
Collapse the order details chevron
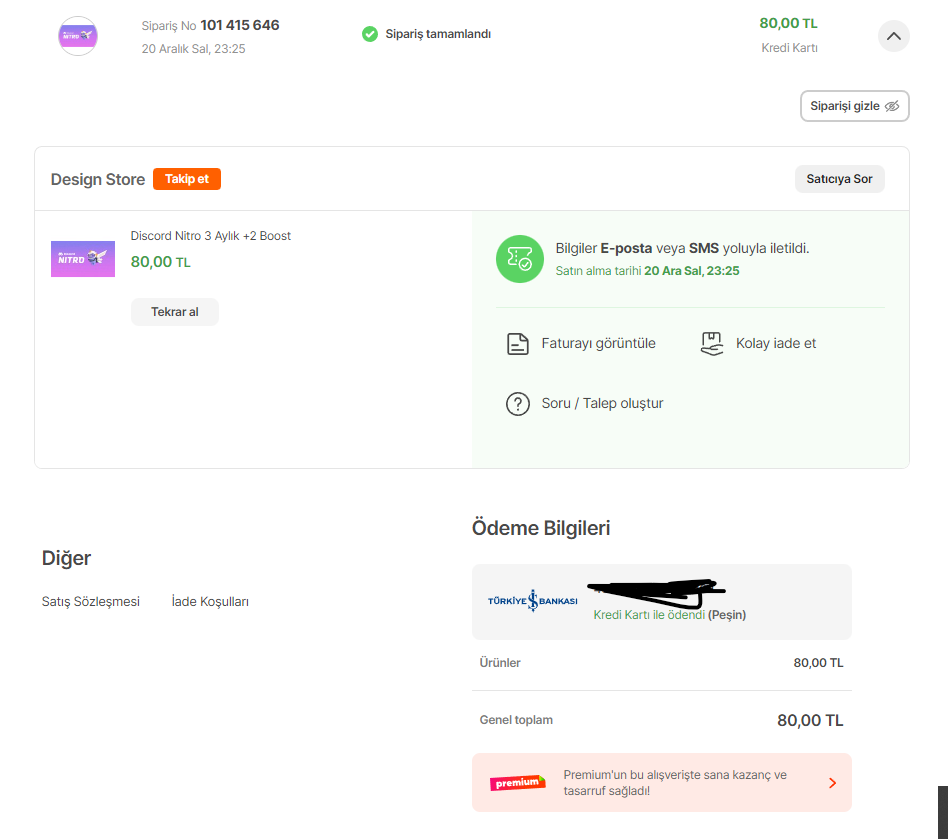(894, 36)
